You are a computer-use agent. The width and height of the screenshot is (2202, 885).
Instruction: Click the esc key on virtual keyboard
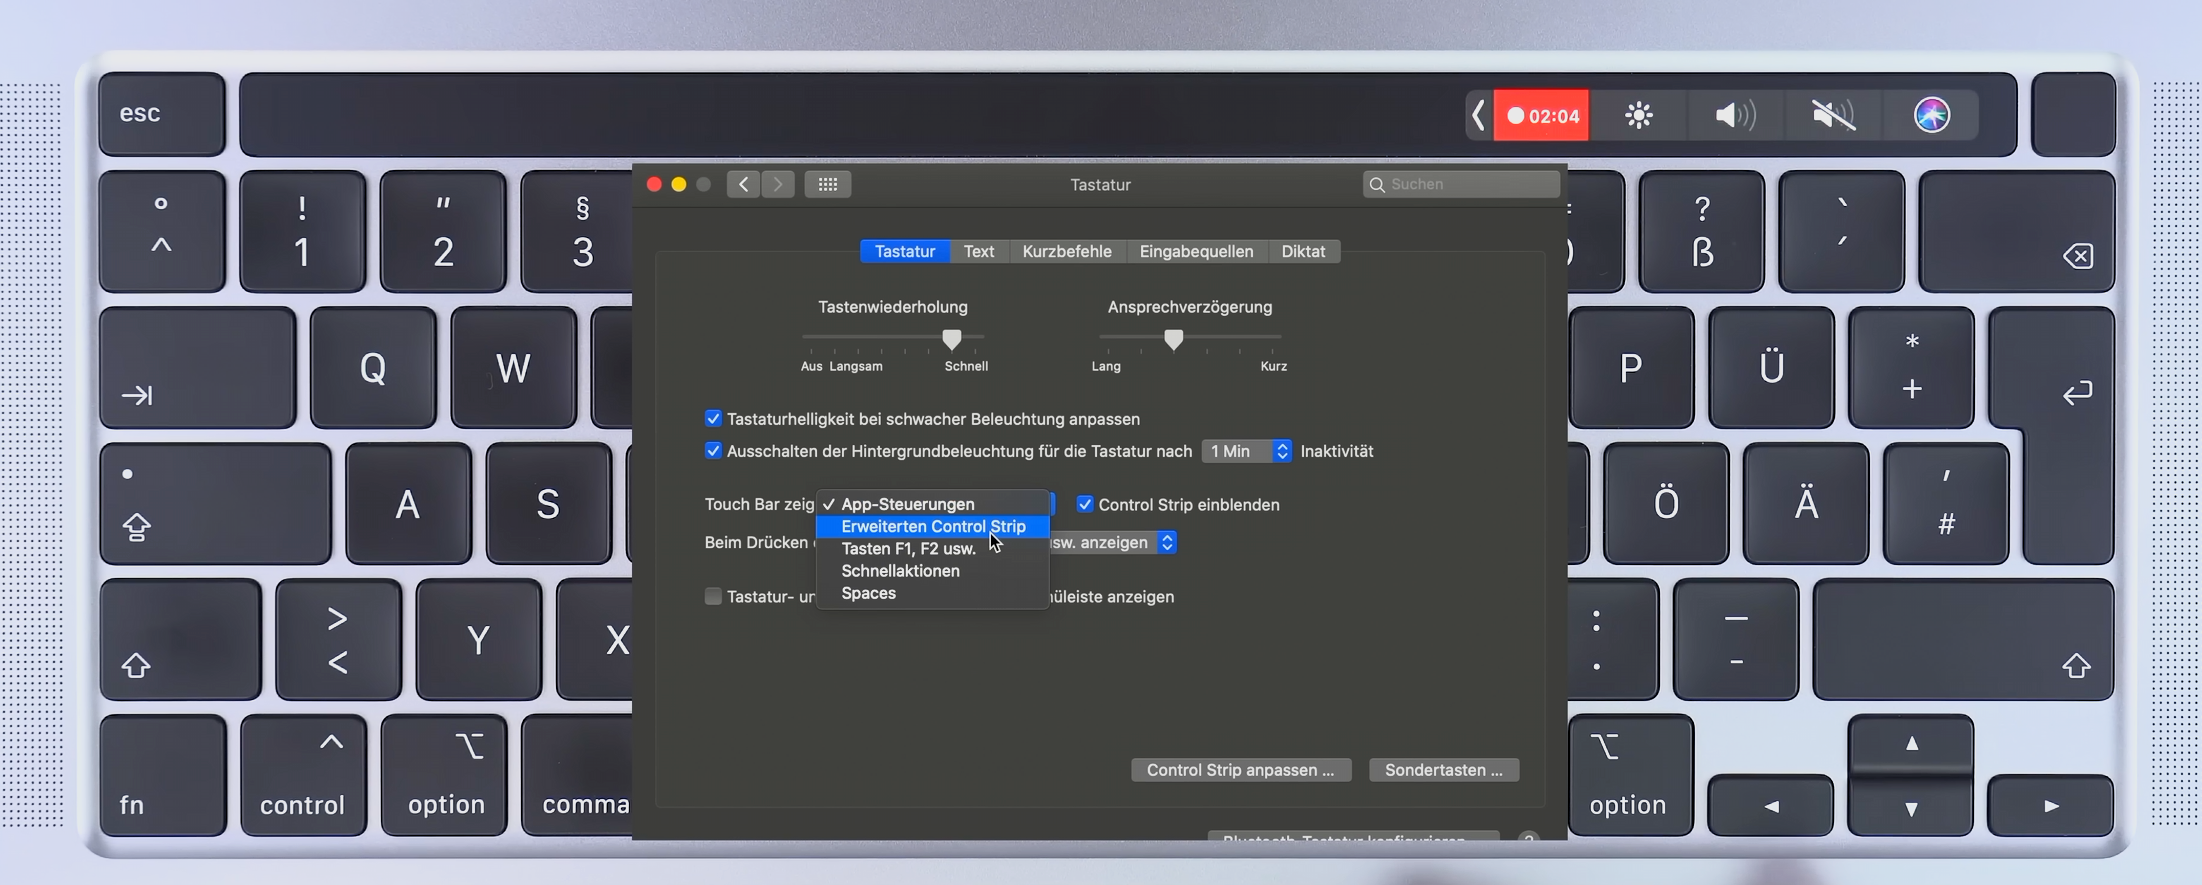pos(162,114)
